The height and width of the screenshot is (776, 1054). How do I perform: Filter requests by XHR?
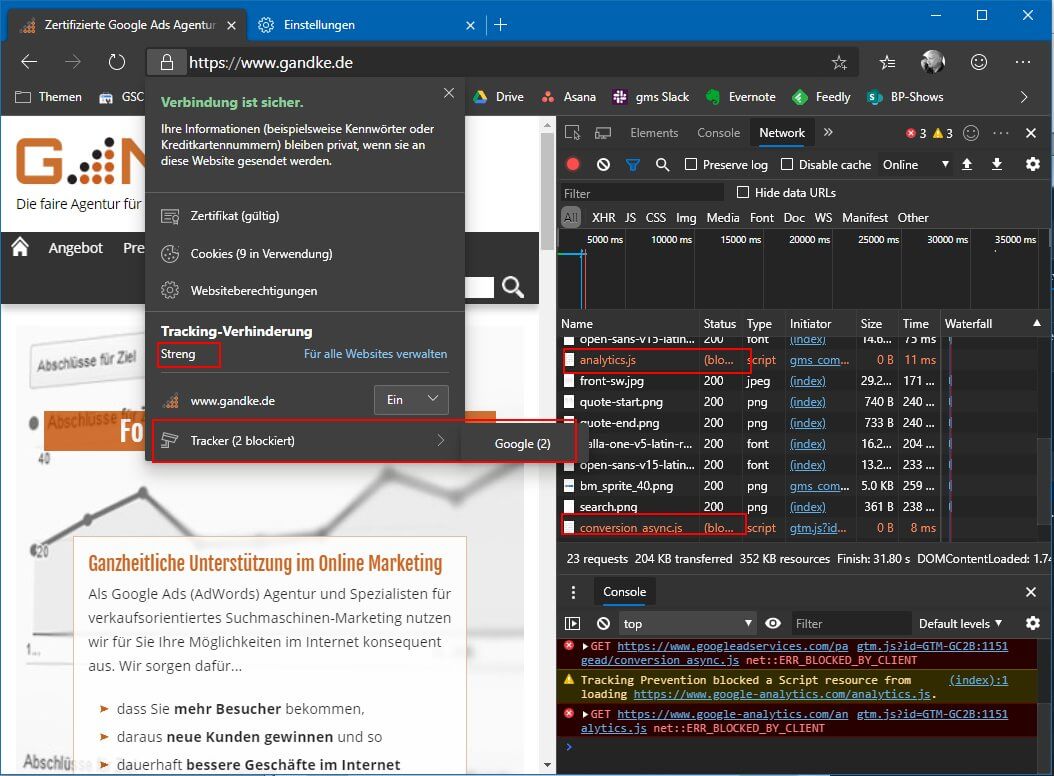(603, 217)
